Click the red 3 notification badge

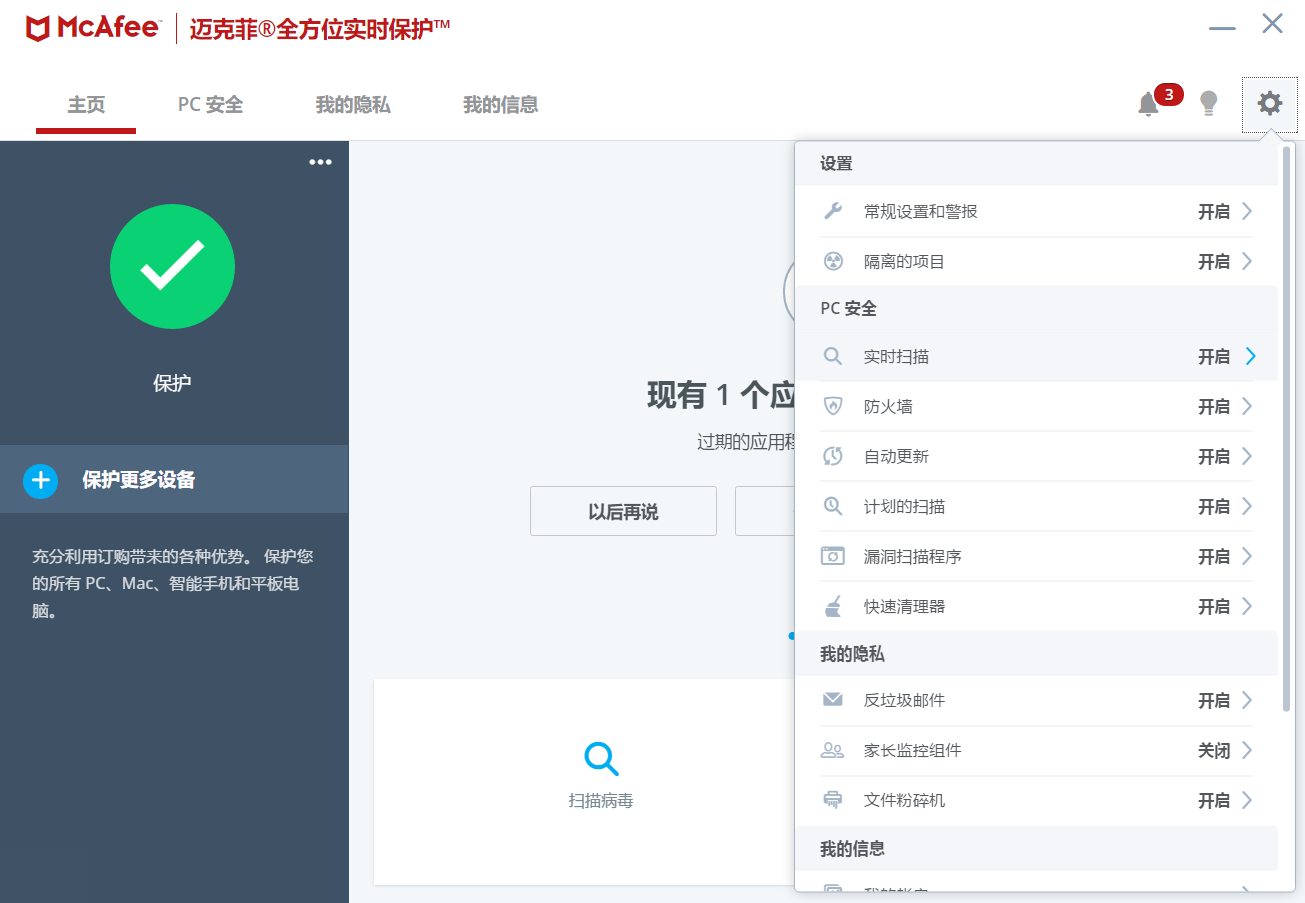tap(1169, 95)
